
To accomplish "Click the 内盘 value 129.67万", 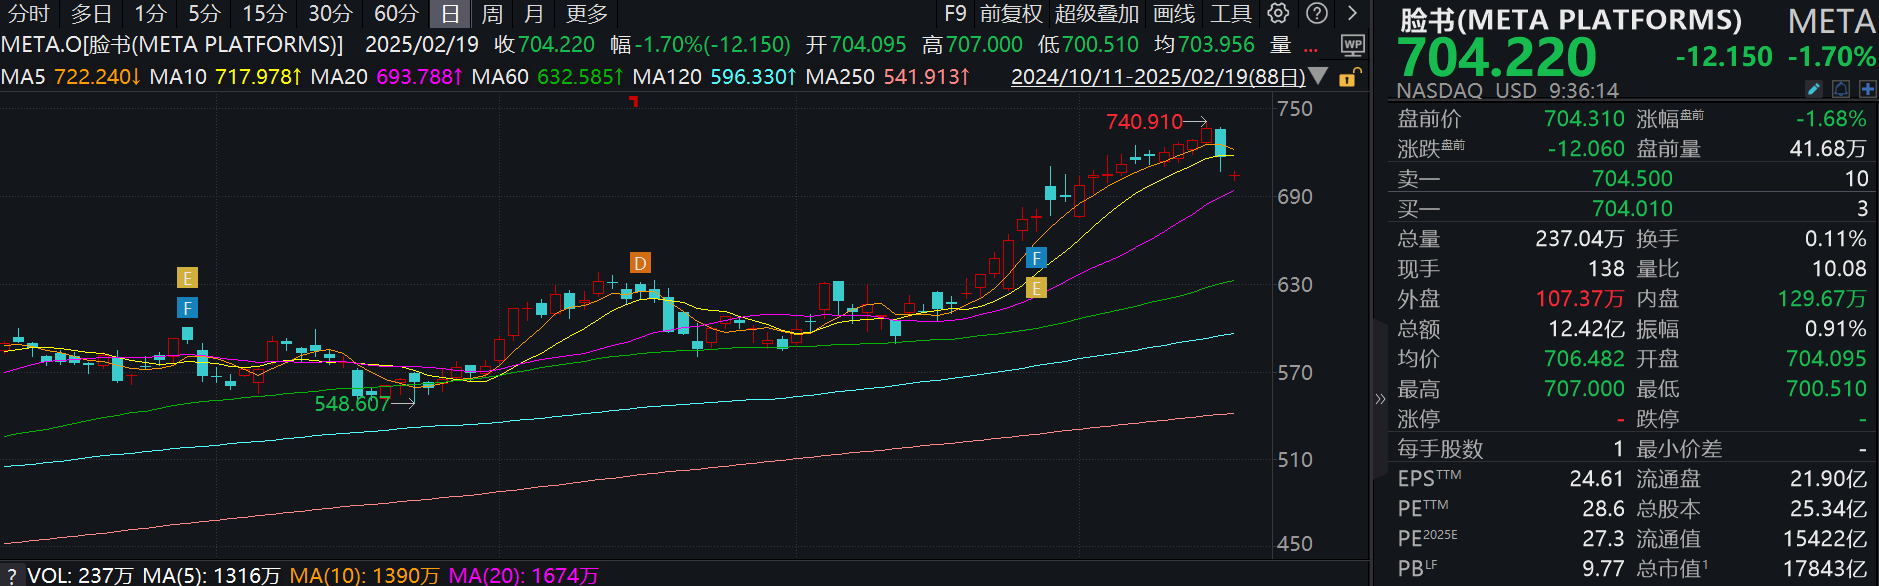I will [1822, 299].
